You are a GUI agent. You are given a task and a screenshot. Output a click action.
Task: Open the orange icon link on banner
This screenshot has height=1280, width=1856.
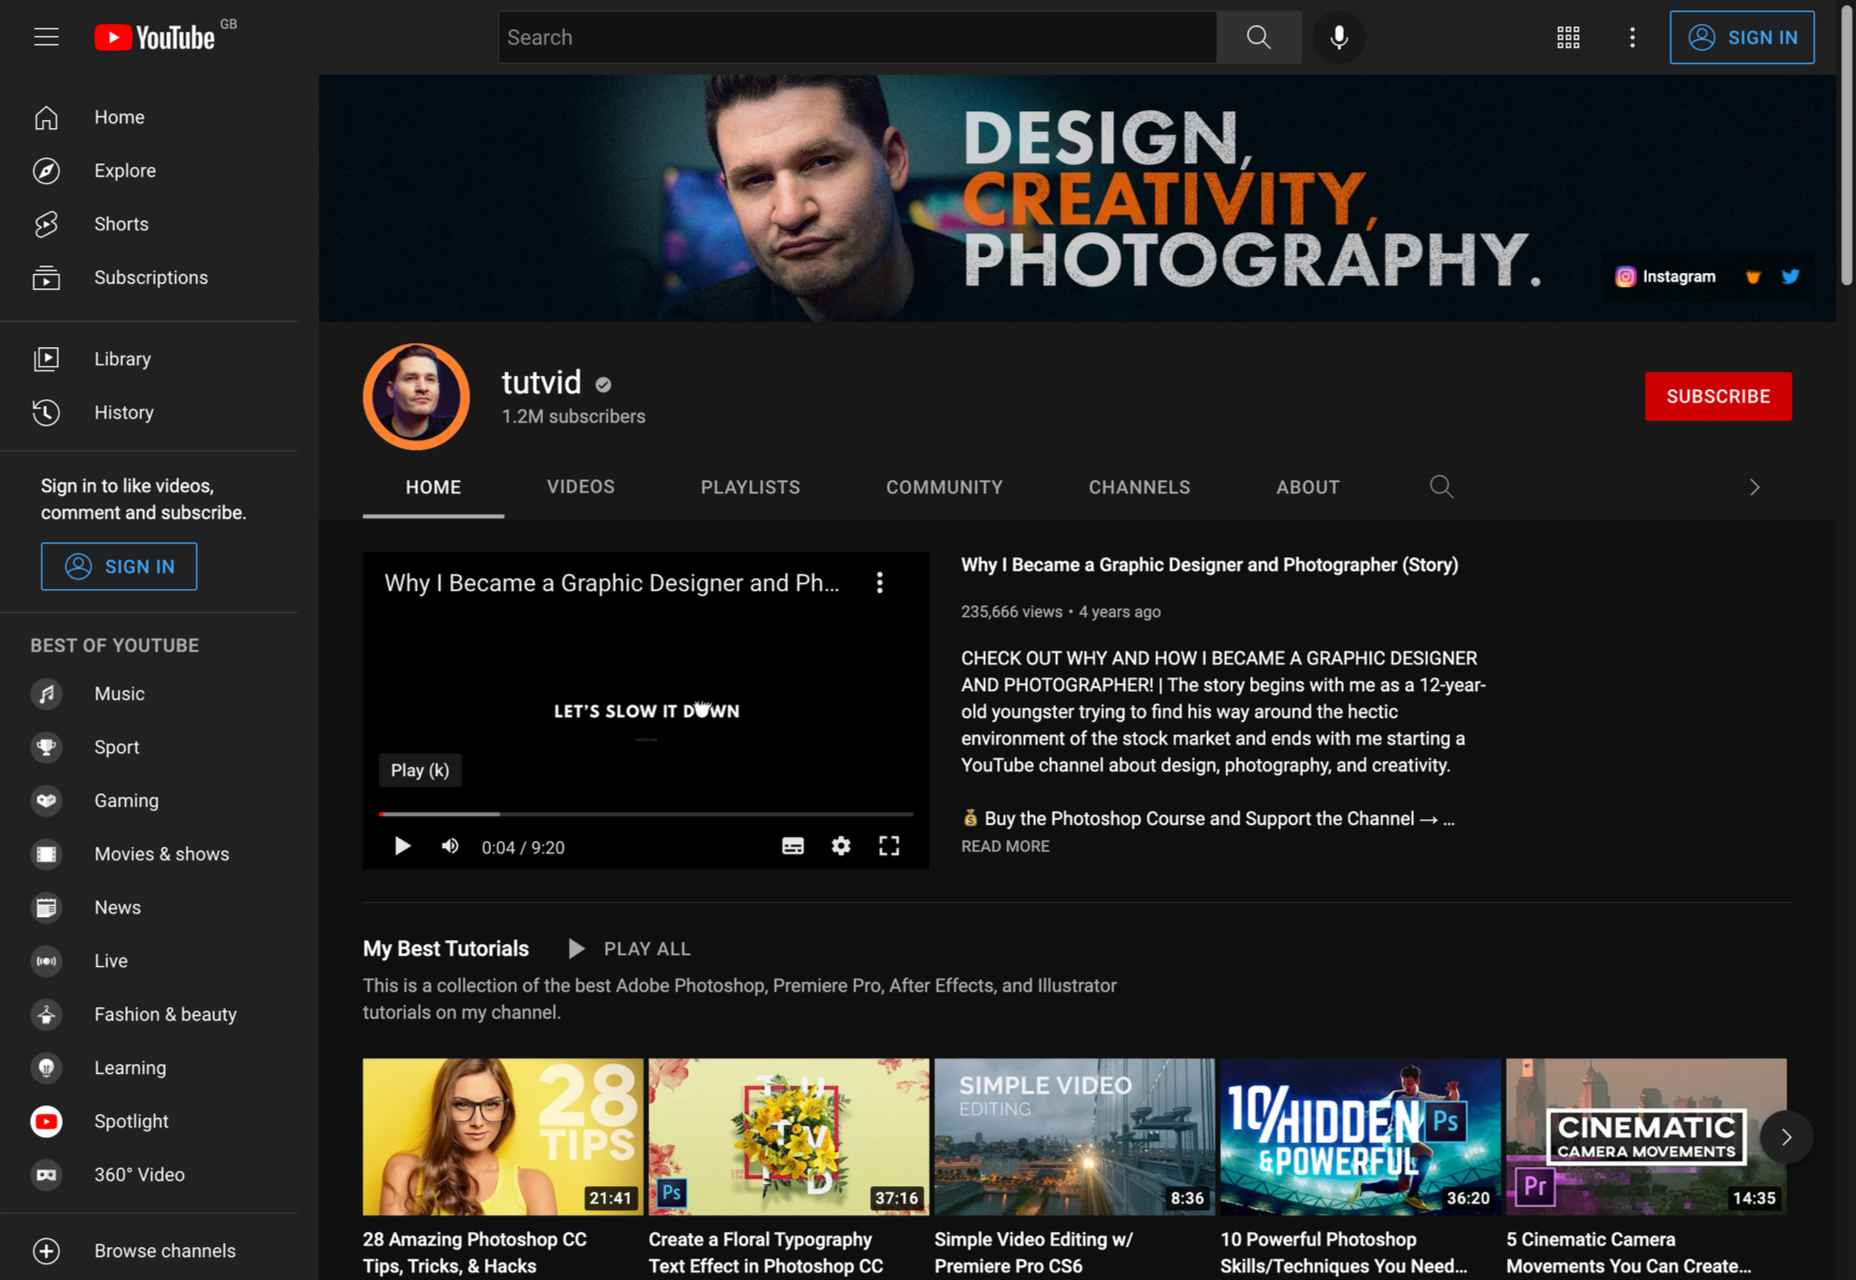(1753, 276)
